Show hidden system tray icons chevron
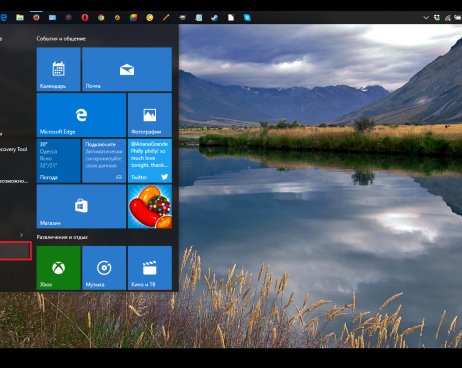This screenshot has height=368, width=462. [x=426, y=18]
